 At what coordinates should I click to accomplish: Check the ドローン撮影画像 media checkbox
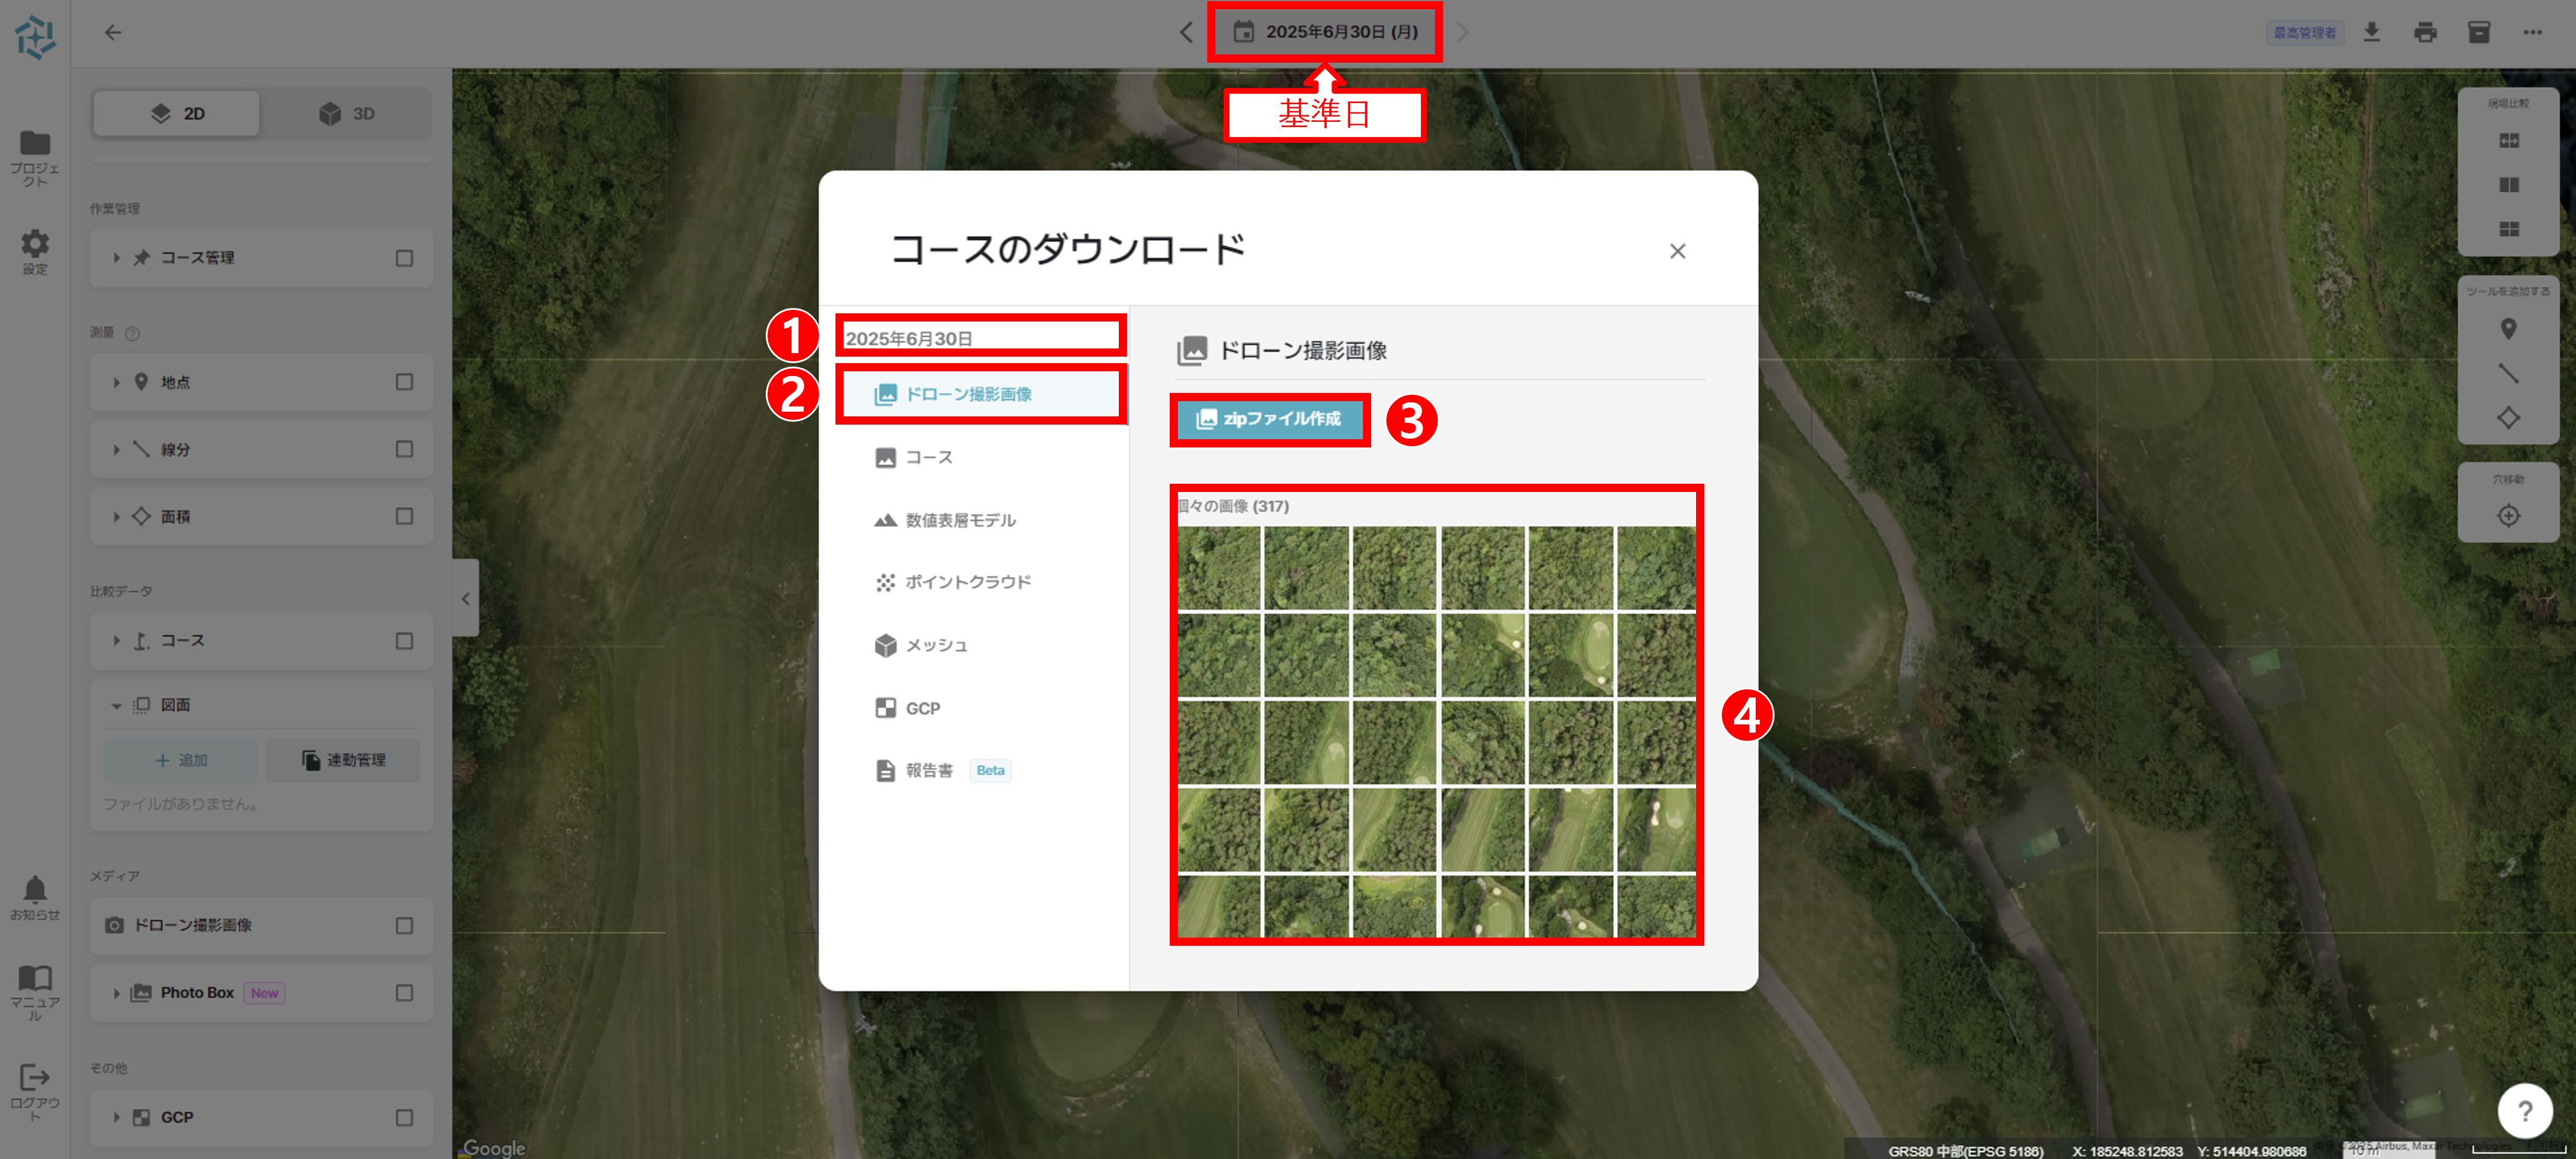[x=404, y=925]
